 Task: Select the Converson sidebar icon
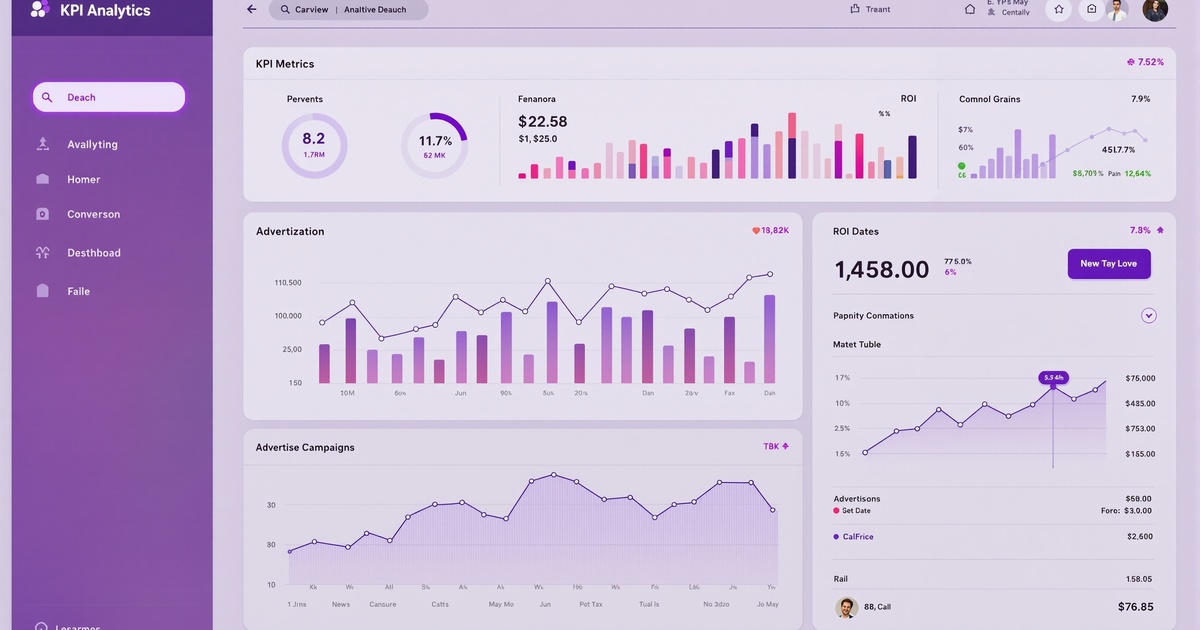tap(42, 214)
